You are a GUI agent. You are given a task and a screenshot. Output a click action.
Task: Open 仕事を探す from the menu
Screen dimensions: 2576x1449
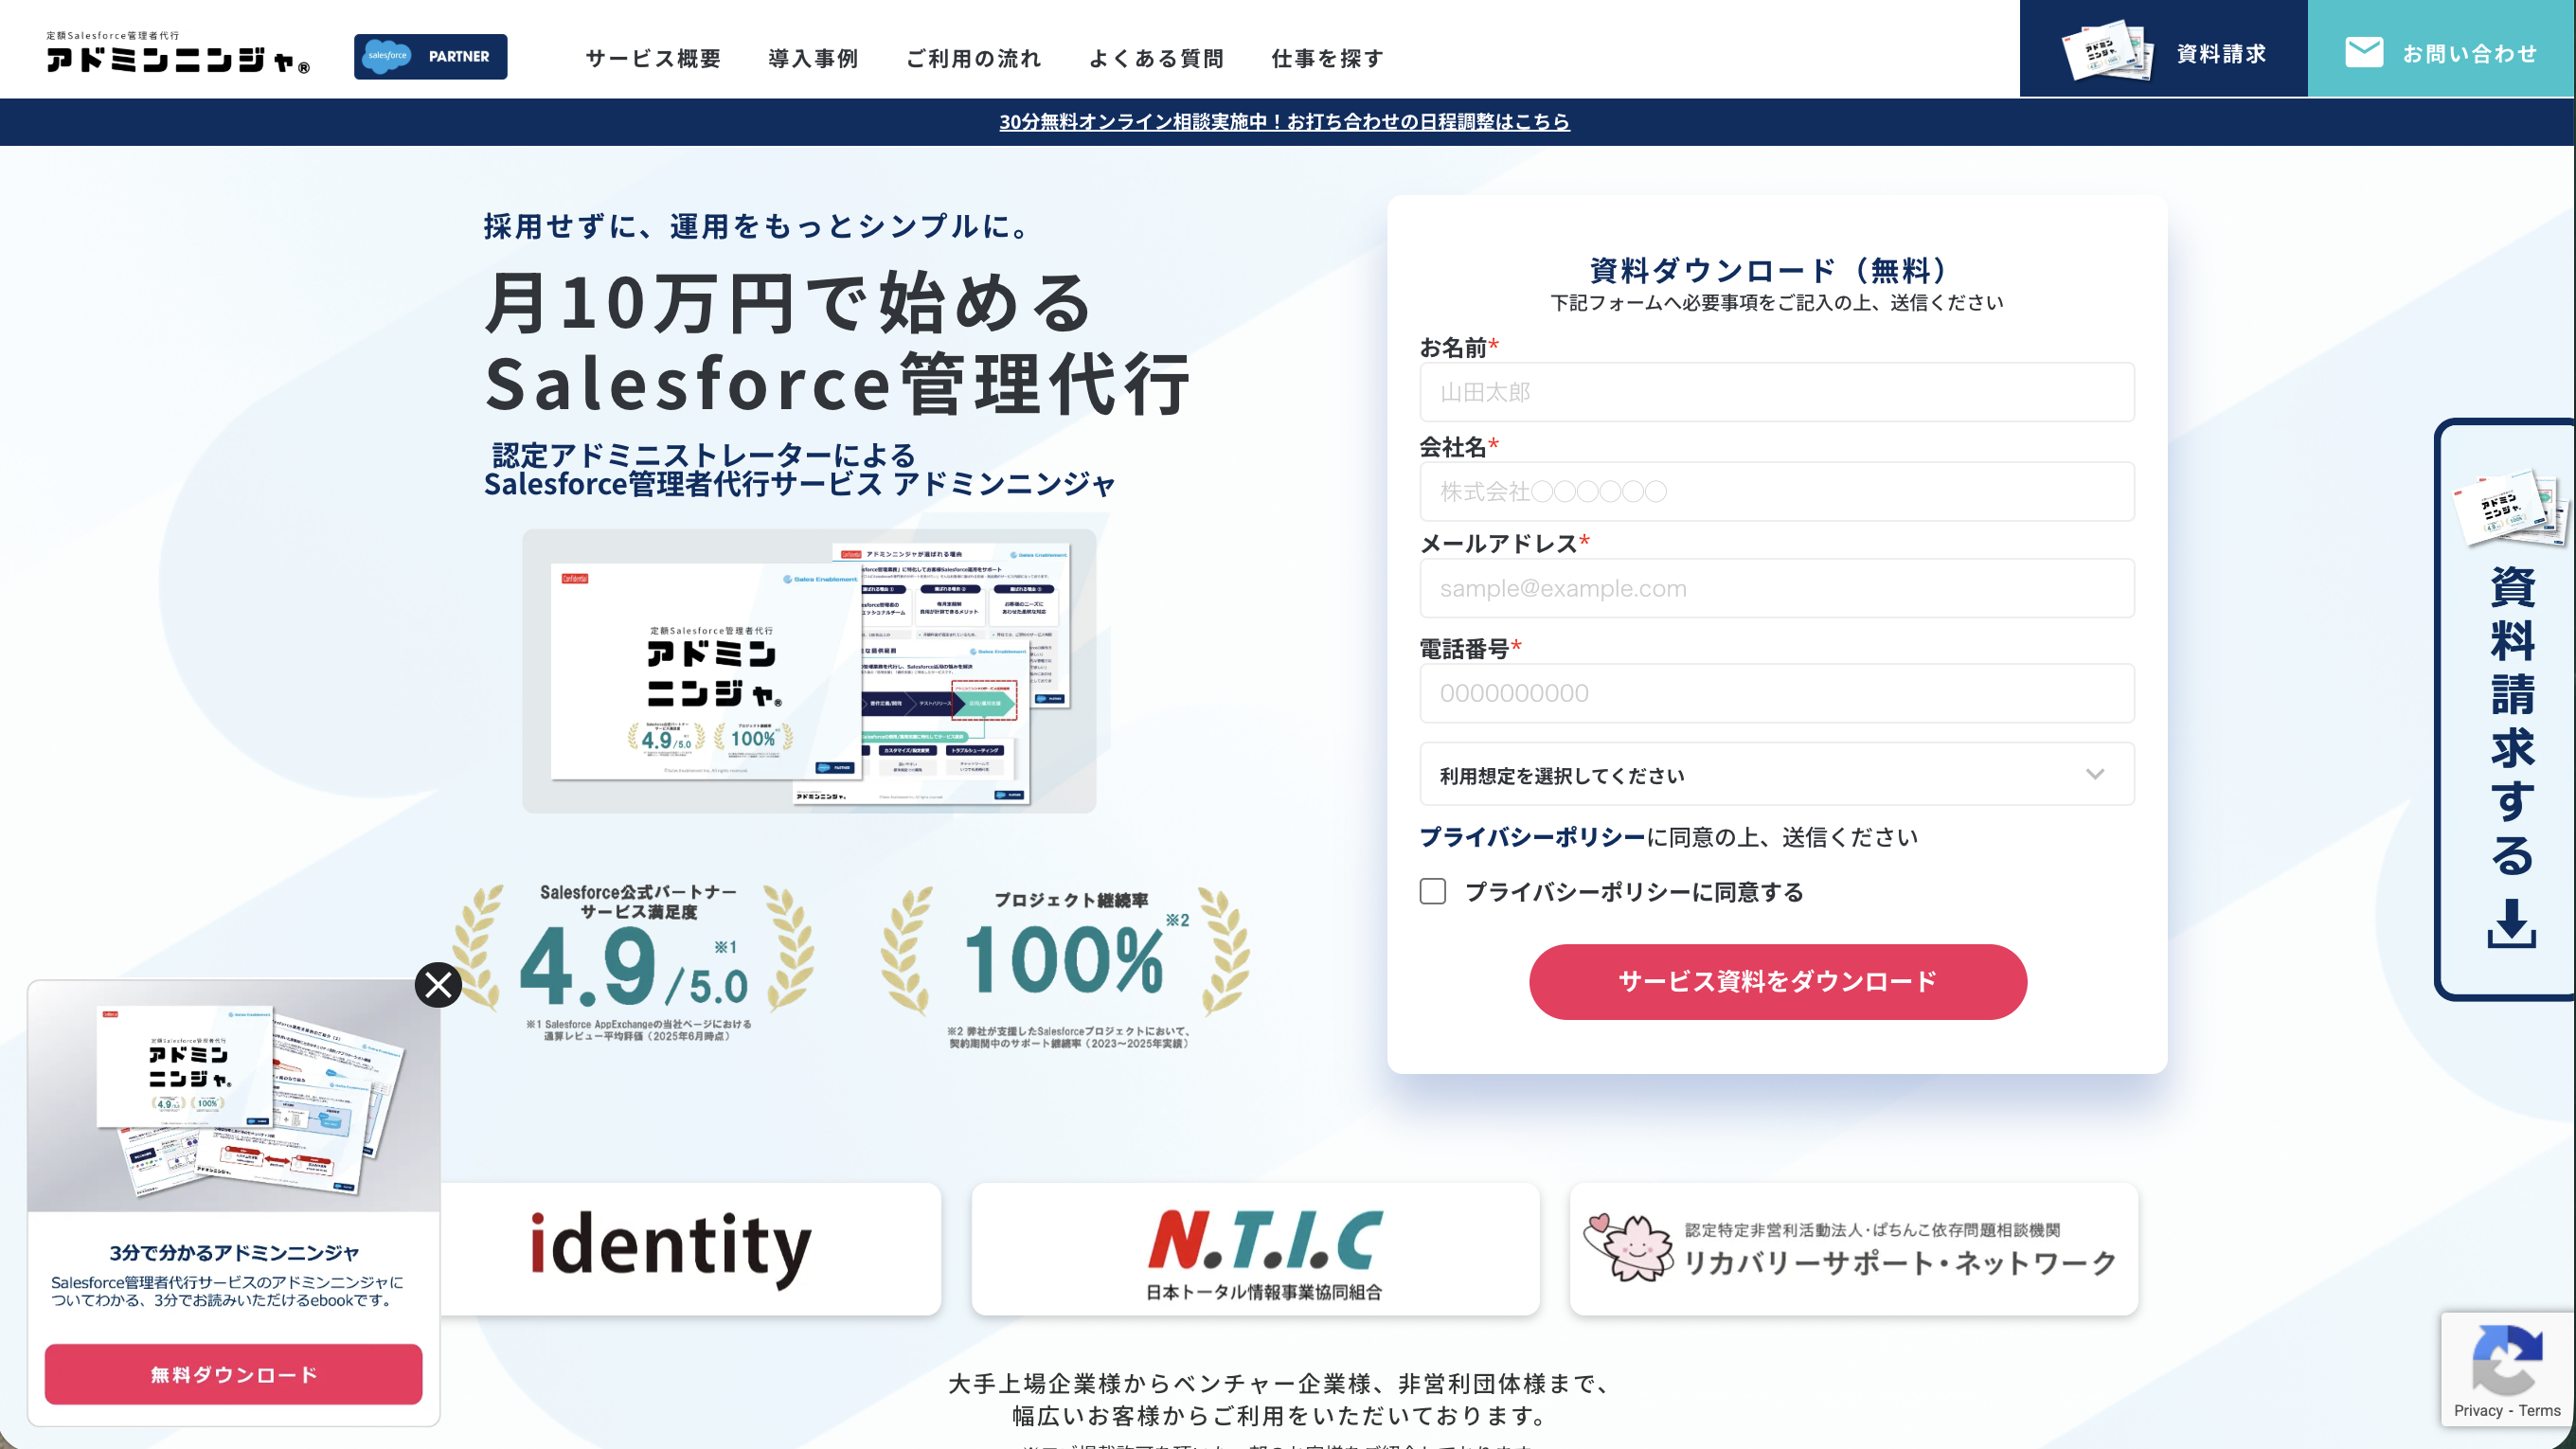click(1326, 58)
